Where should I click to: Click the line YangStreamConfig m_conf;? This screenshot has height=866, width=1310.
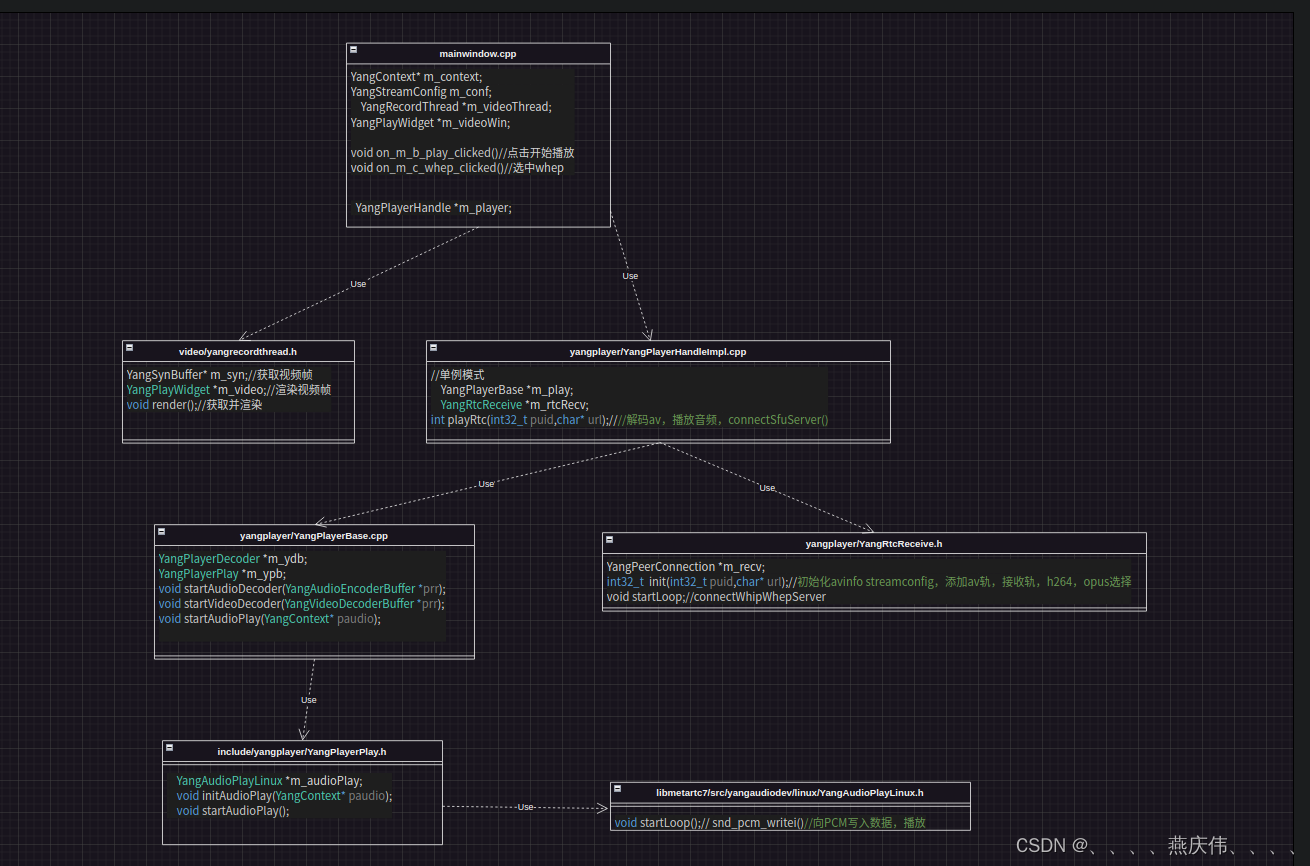(421, 92)
